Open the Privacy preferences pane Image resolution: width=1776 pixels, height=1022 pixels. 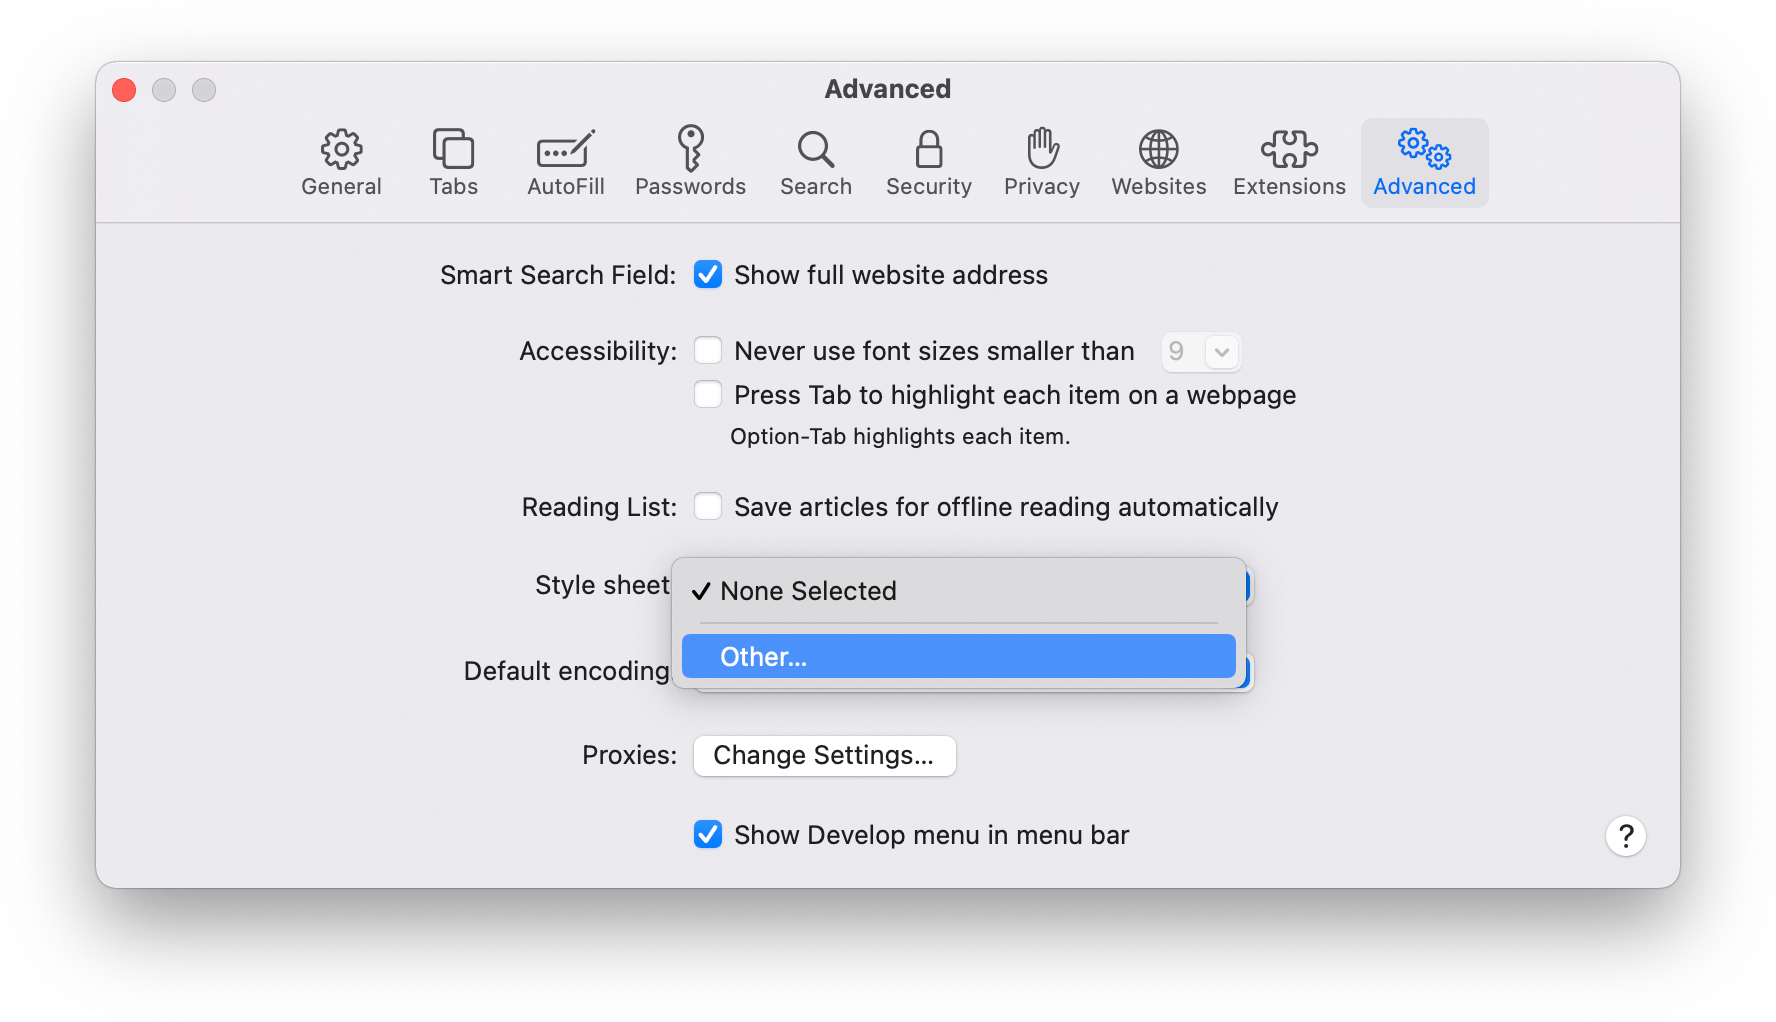(x=1042, y=163)
